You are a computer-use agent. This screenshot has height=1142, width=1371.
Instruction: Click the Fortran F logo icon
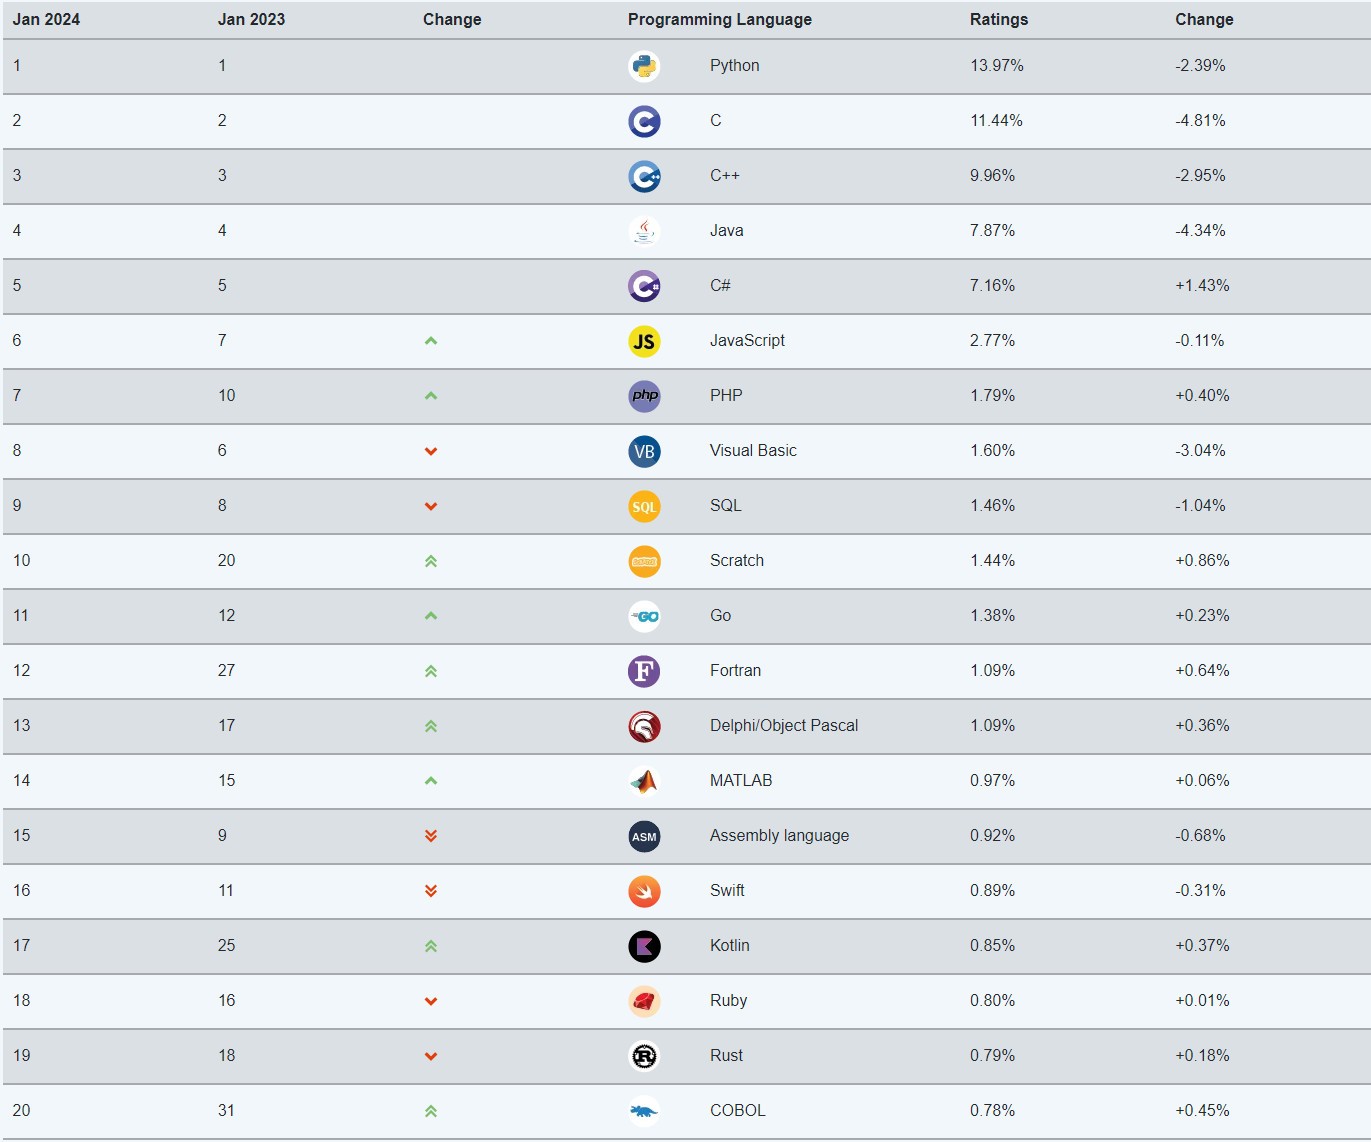click(x=644, y=671)
